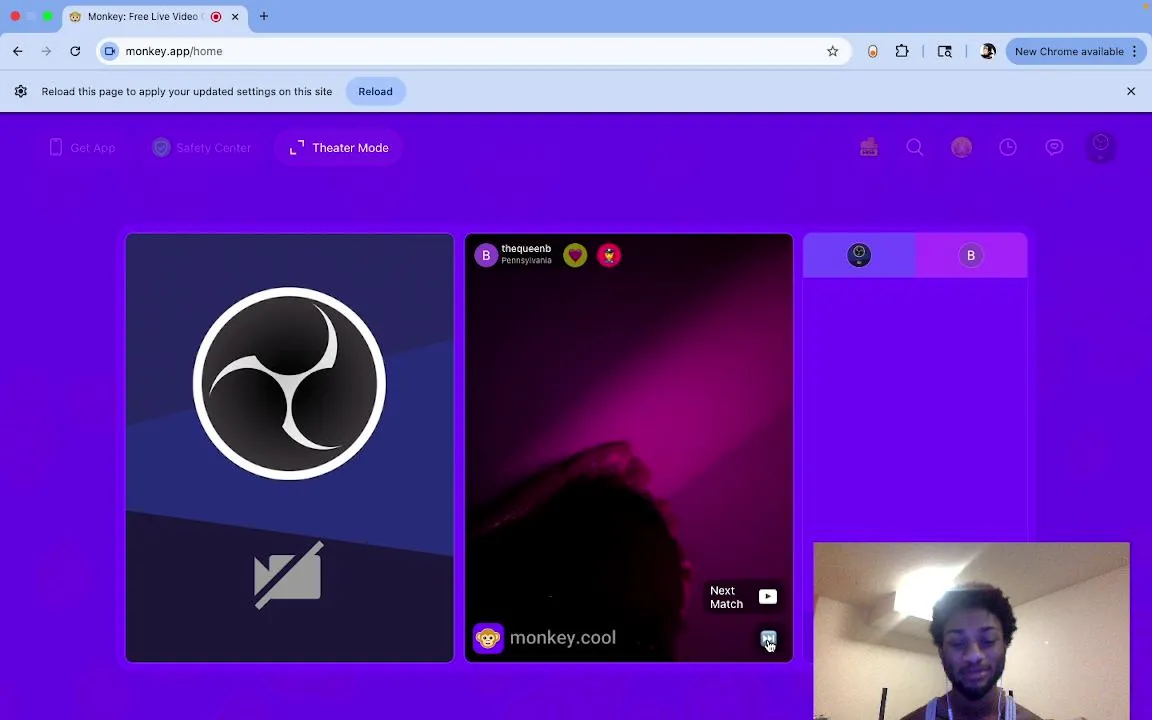Enable Theater Mode
1152x720 pixels.
pyautogui.click(x=339, y=148)
